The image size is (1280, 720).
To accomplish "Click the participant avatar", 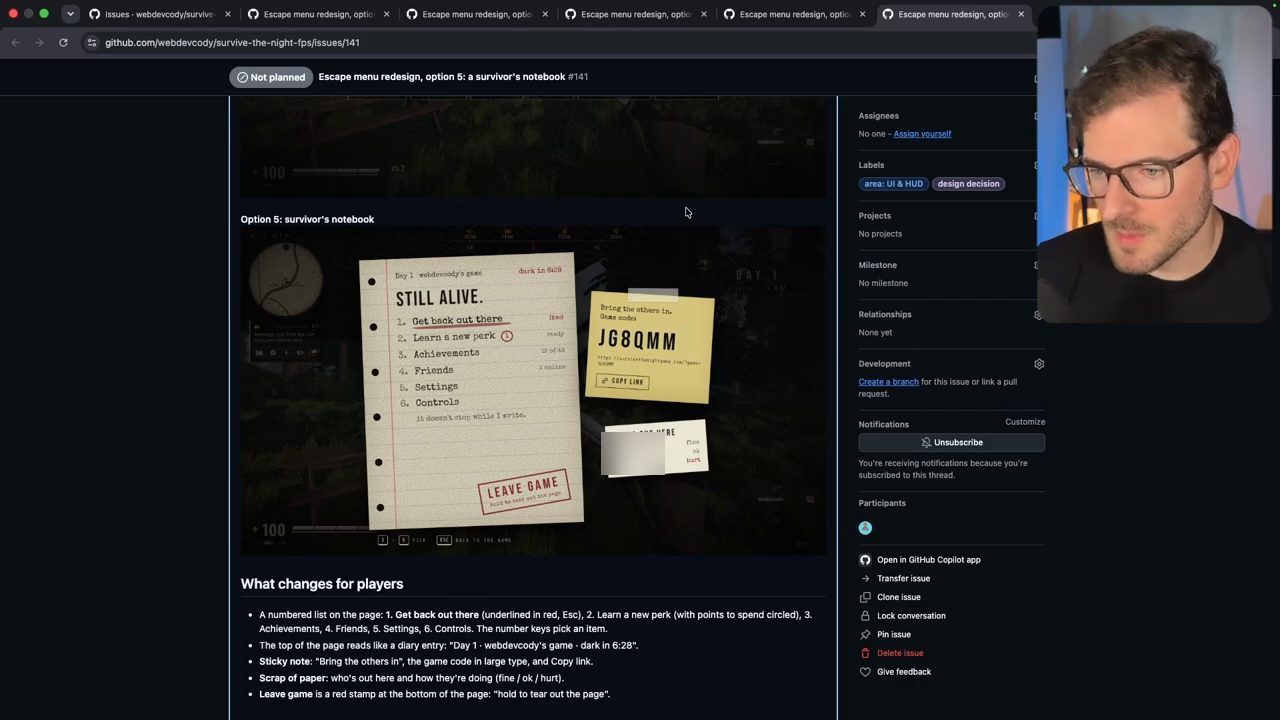I will coord(865,528).
